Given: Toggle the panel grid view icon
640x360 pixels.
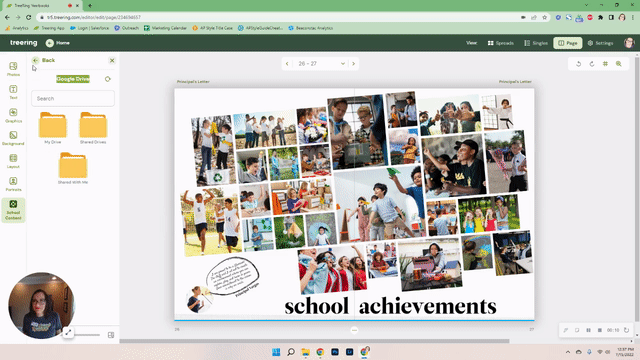Looking at the screenshot, I should tap(111, 335).
